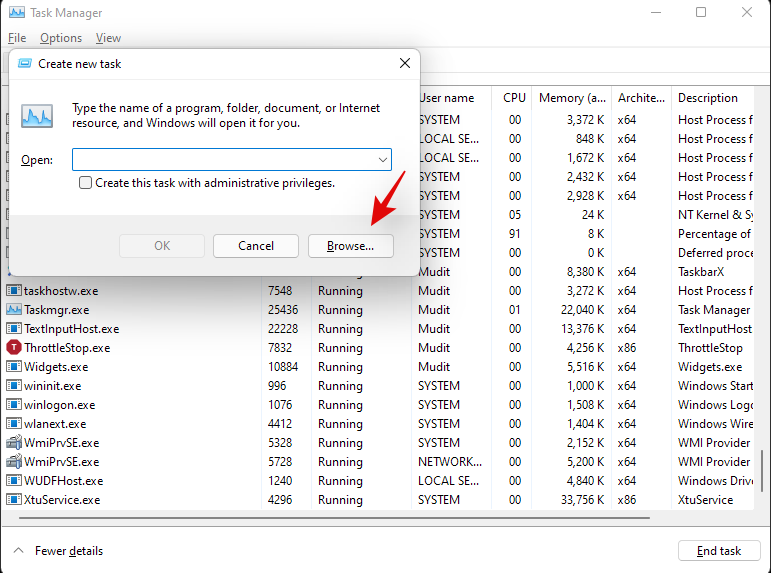Click PID 25436 cell

pos(283,310)
